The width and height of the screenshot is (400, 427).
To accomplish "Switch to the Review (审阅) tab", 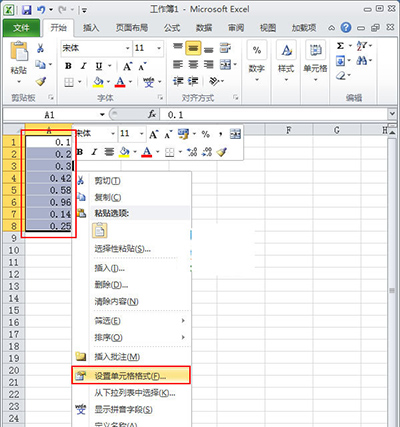I will 236,28.
